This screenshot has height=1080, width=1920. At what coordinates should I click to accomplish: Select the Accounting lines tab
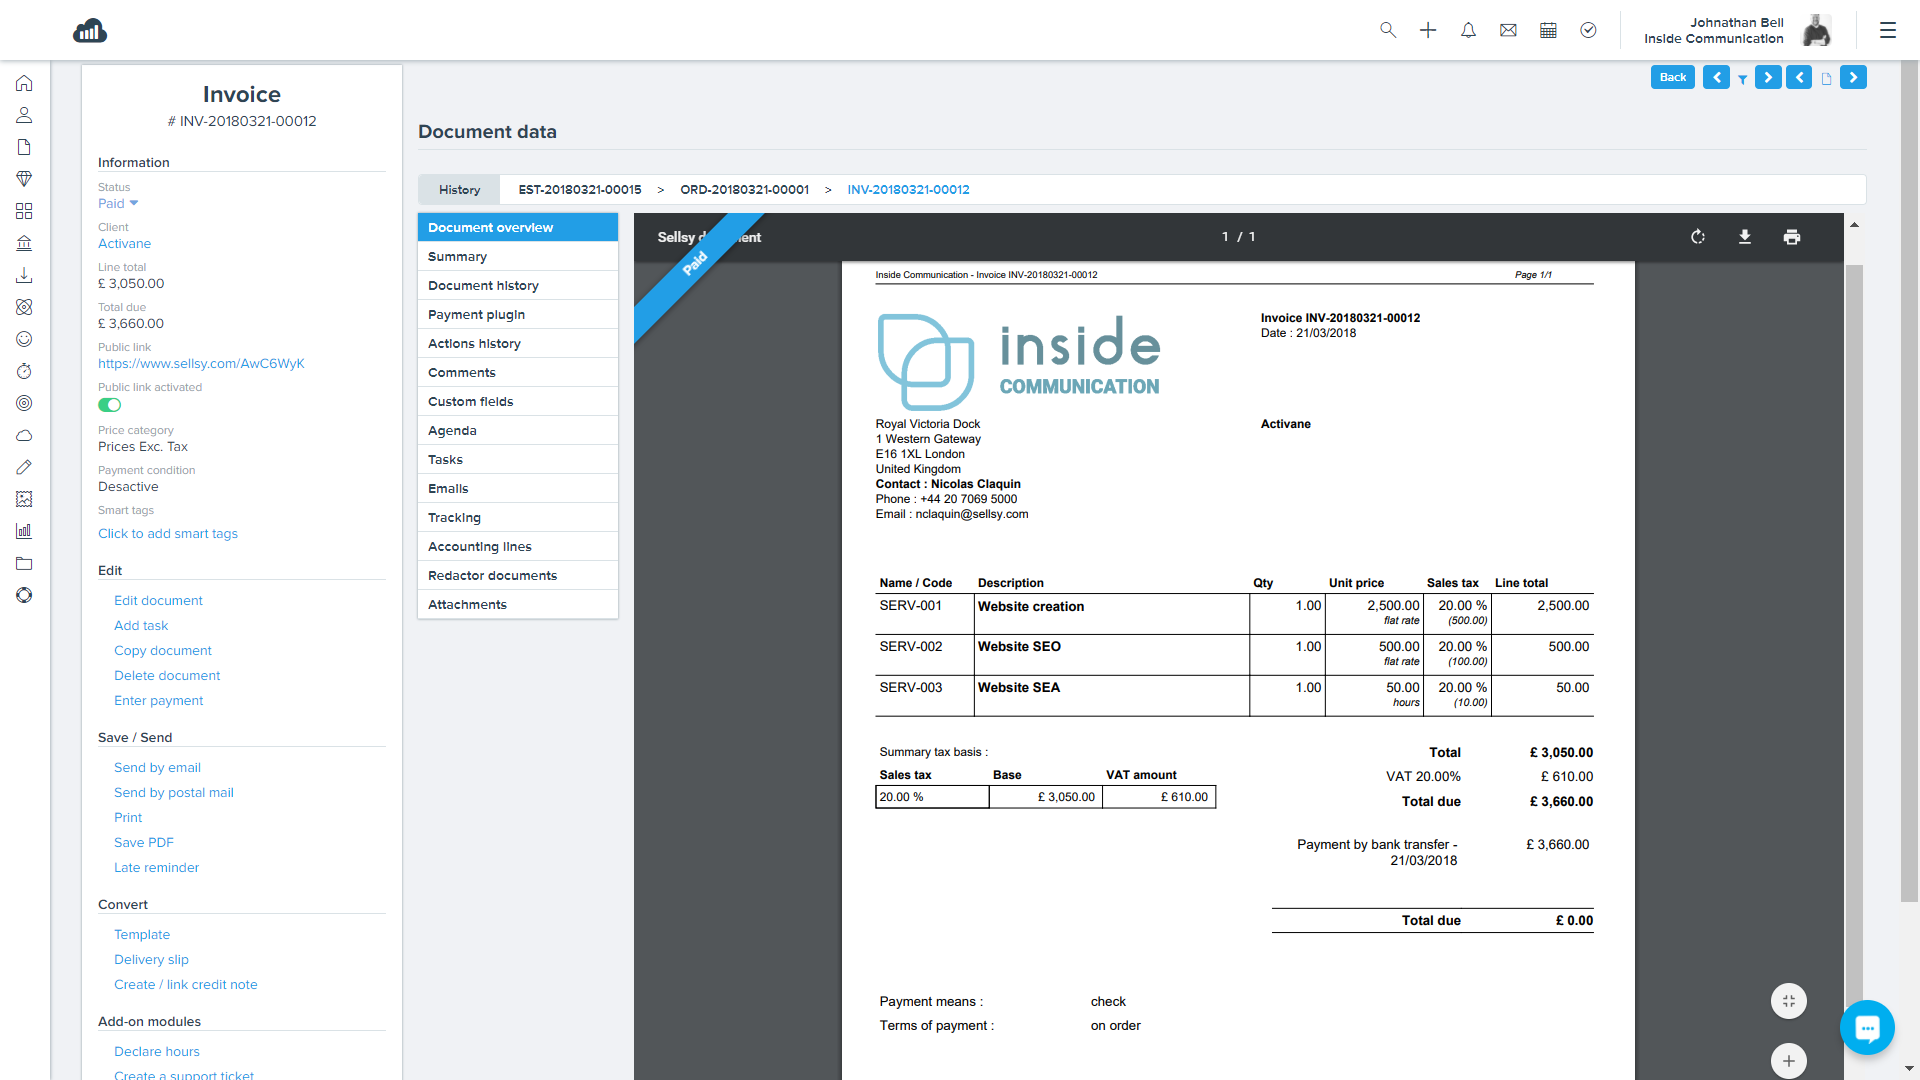[x=480, y=547]
